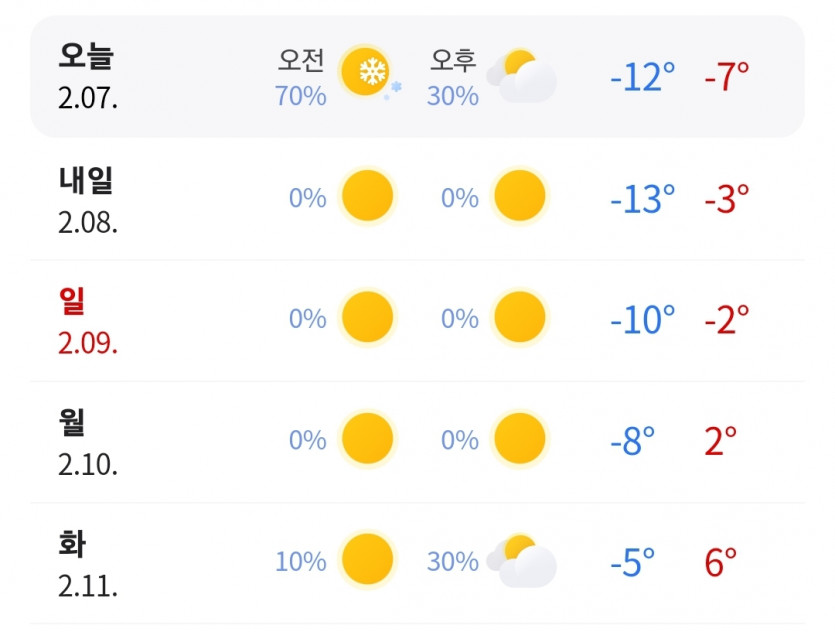Click tomorrow's morning sunny icon

(x=367, y=195)
